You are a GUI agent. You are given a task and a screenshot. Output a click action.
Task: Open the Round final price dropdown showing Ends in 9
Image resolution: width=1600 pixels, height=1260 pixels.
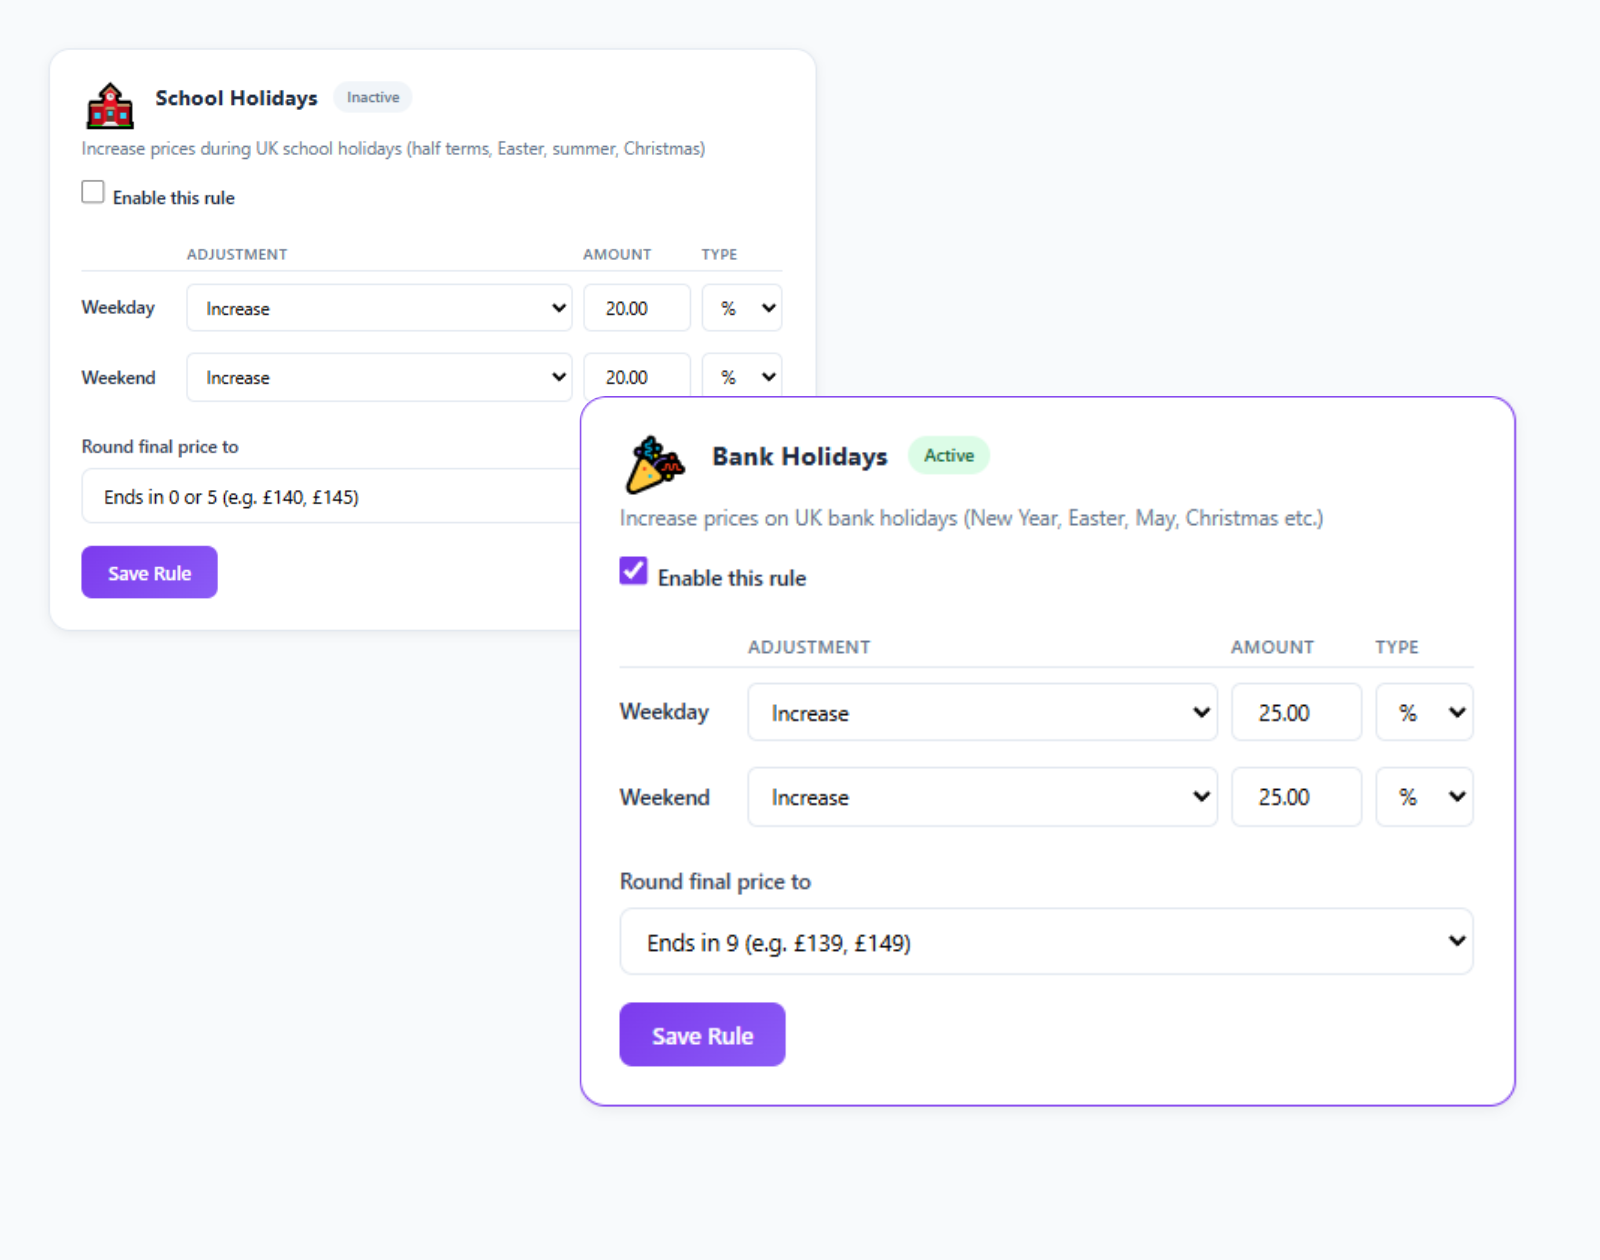click(x=1046, y=941)
